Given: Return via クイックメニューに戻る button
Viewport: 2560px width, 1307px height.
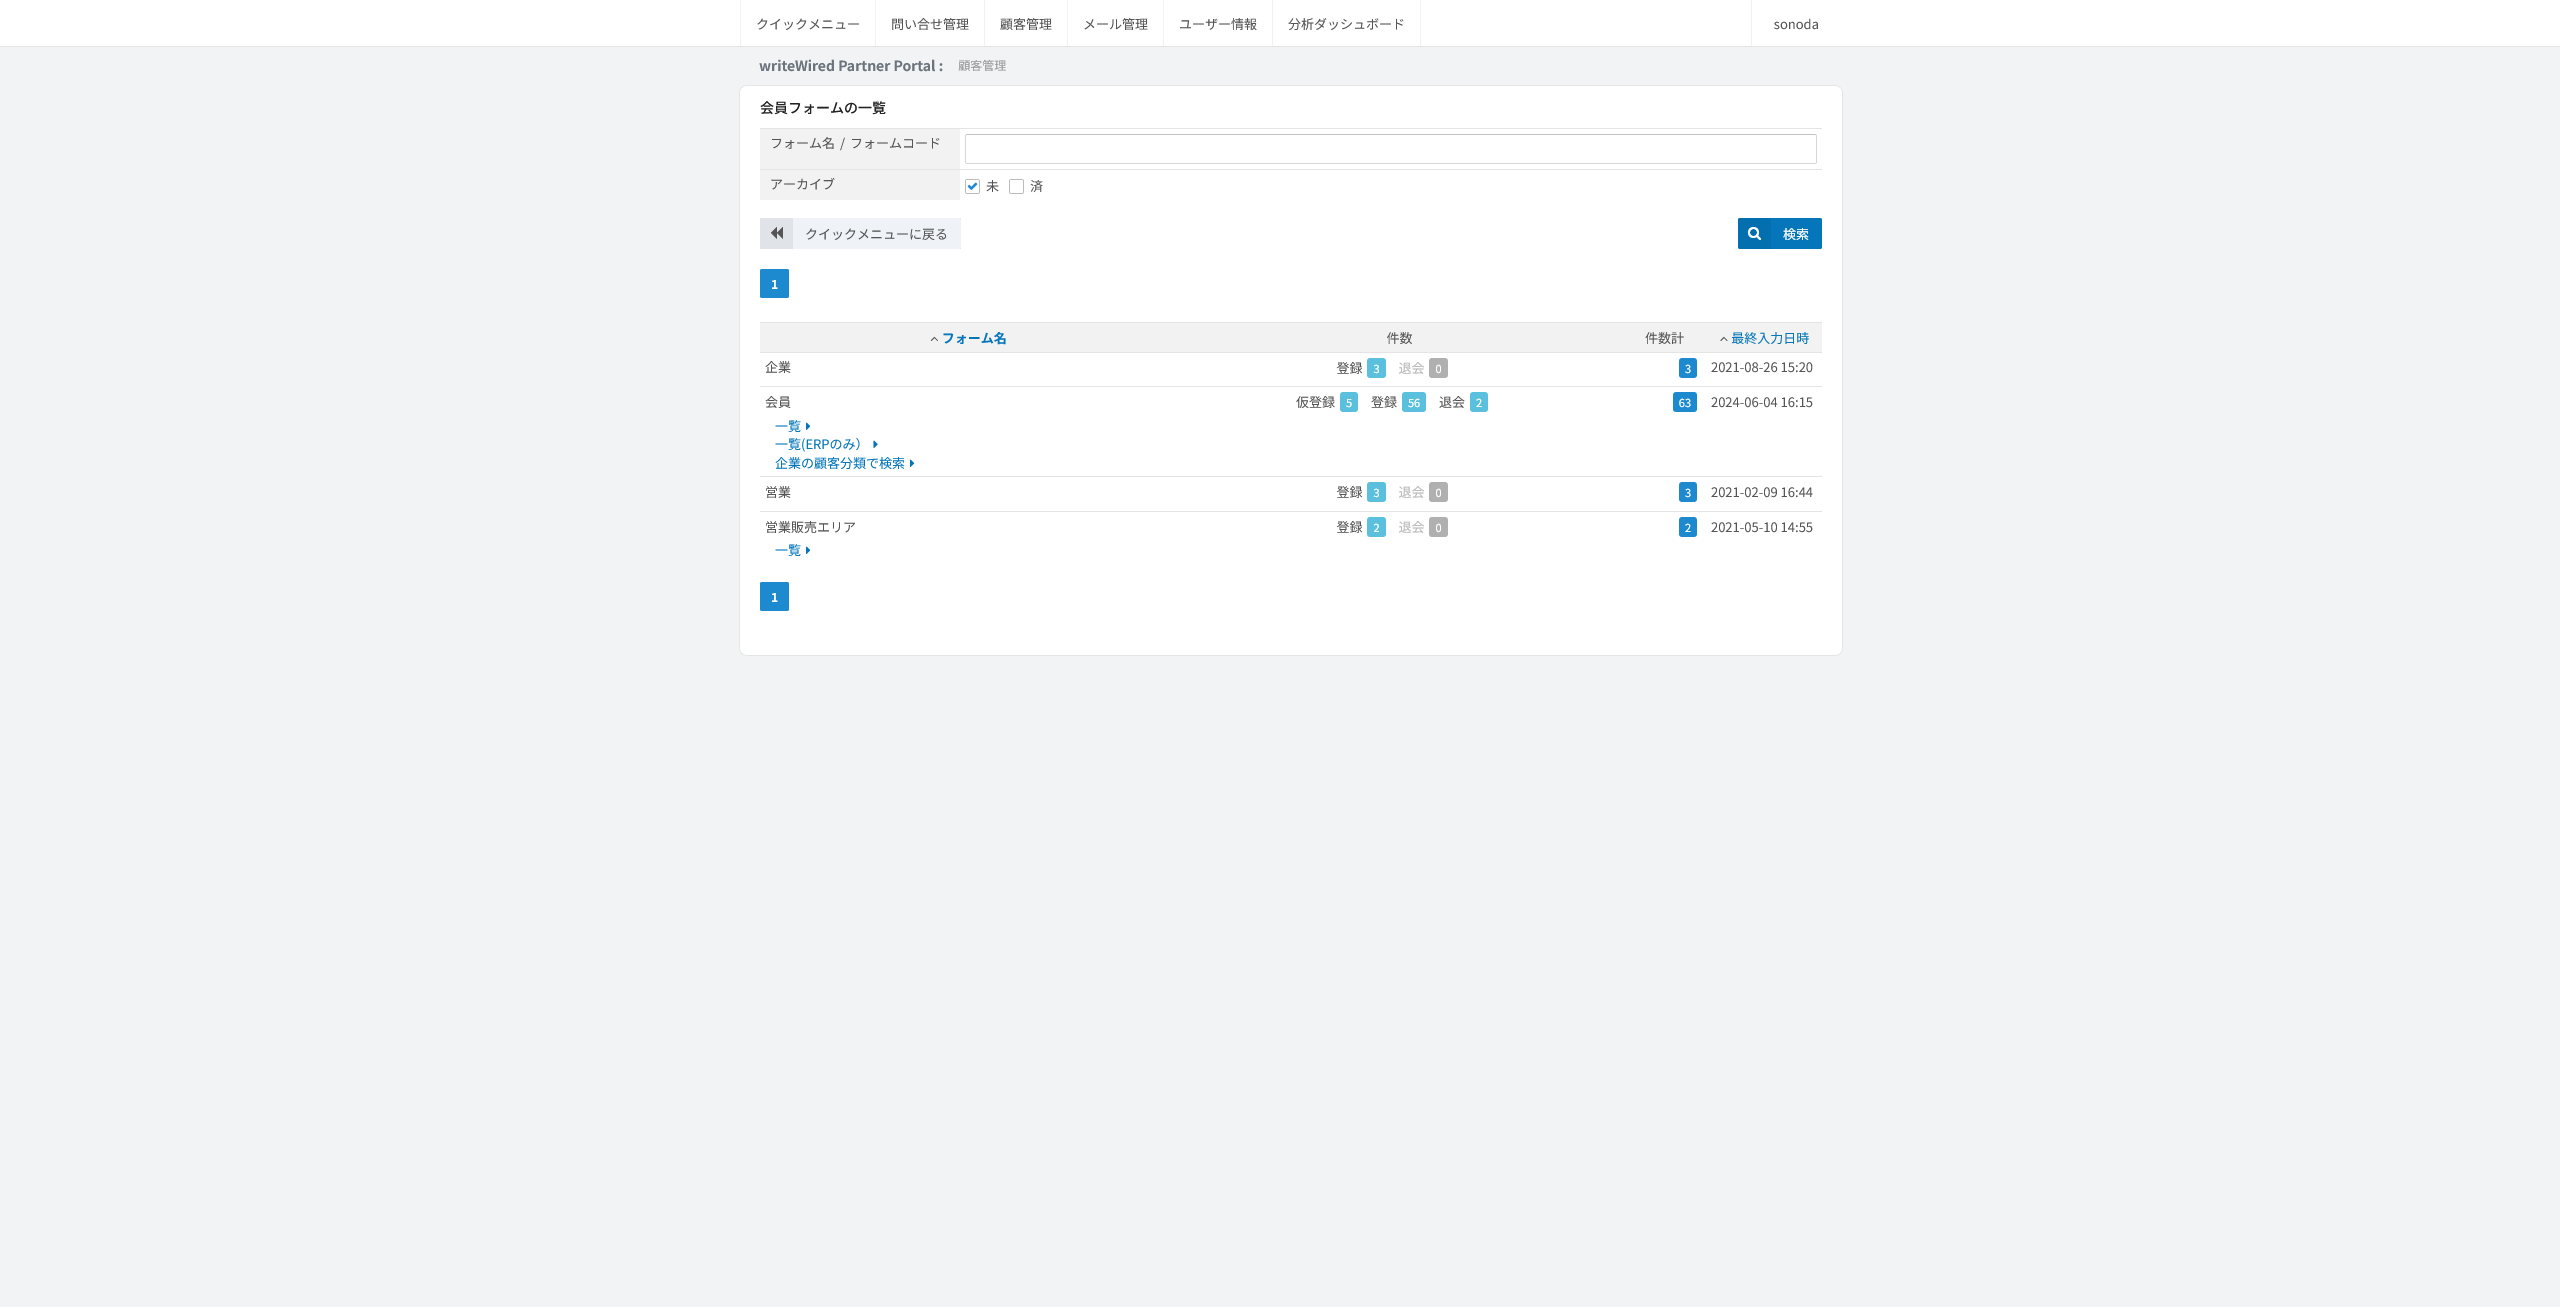Looking at the screenshot, I should 860,233.
